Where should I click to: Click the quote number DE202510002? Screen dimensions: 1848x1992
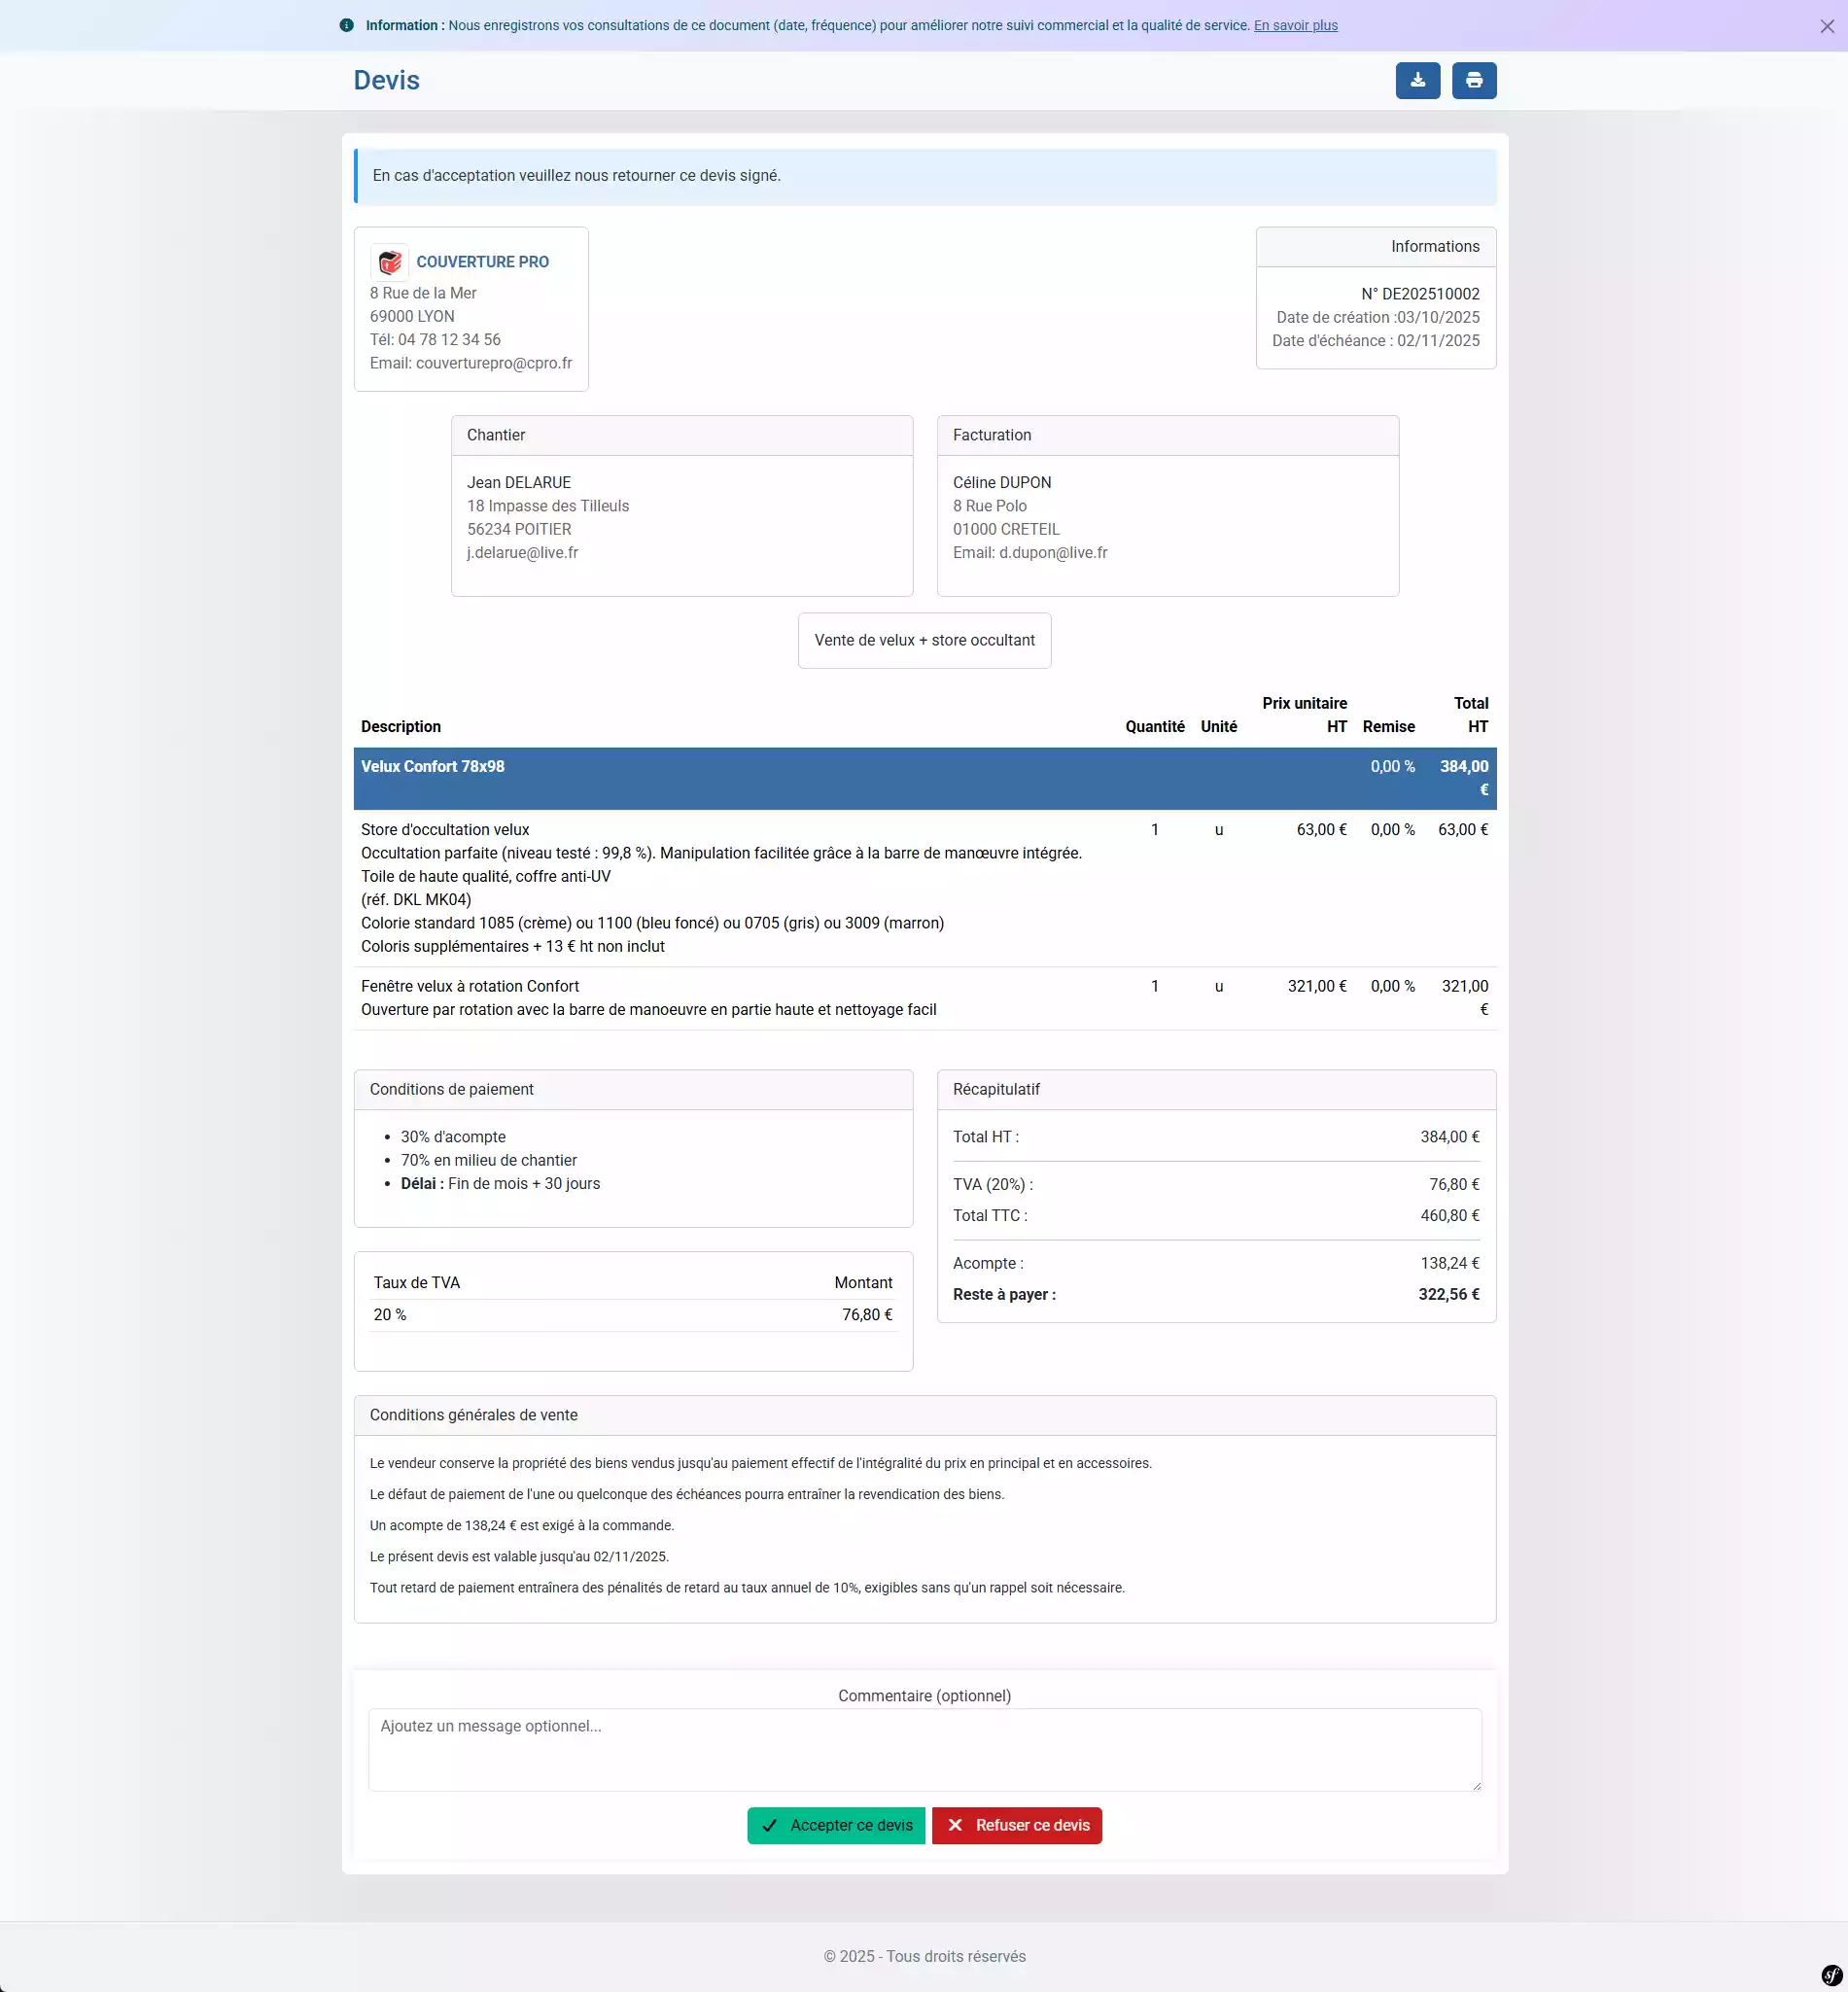1420,293
